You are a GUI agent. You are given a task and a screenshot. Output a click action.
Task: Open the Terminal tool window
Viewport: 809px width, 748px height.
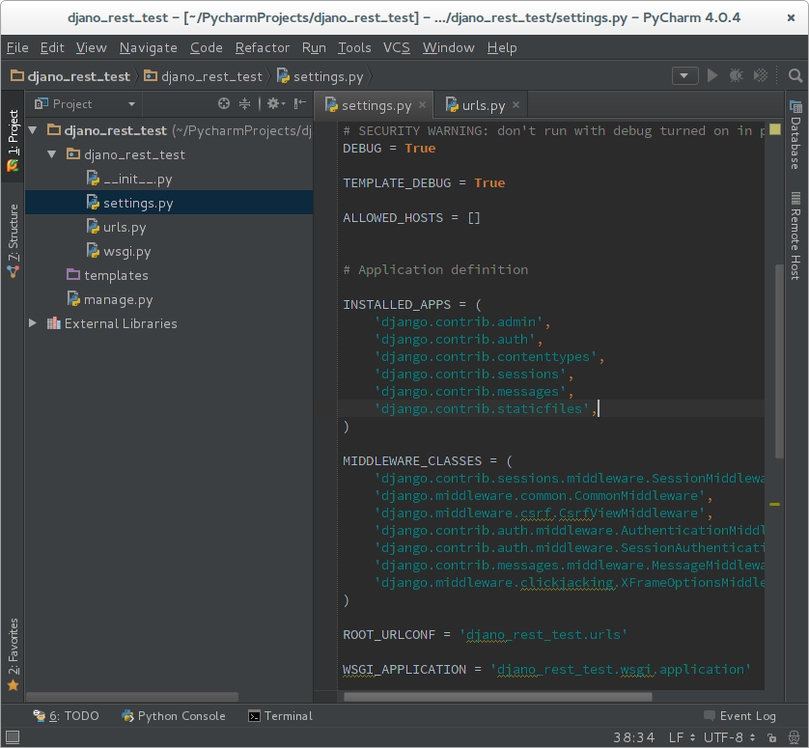(x=280, y=716)
